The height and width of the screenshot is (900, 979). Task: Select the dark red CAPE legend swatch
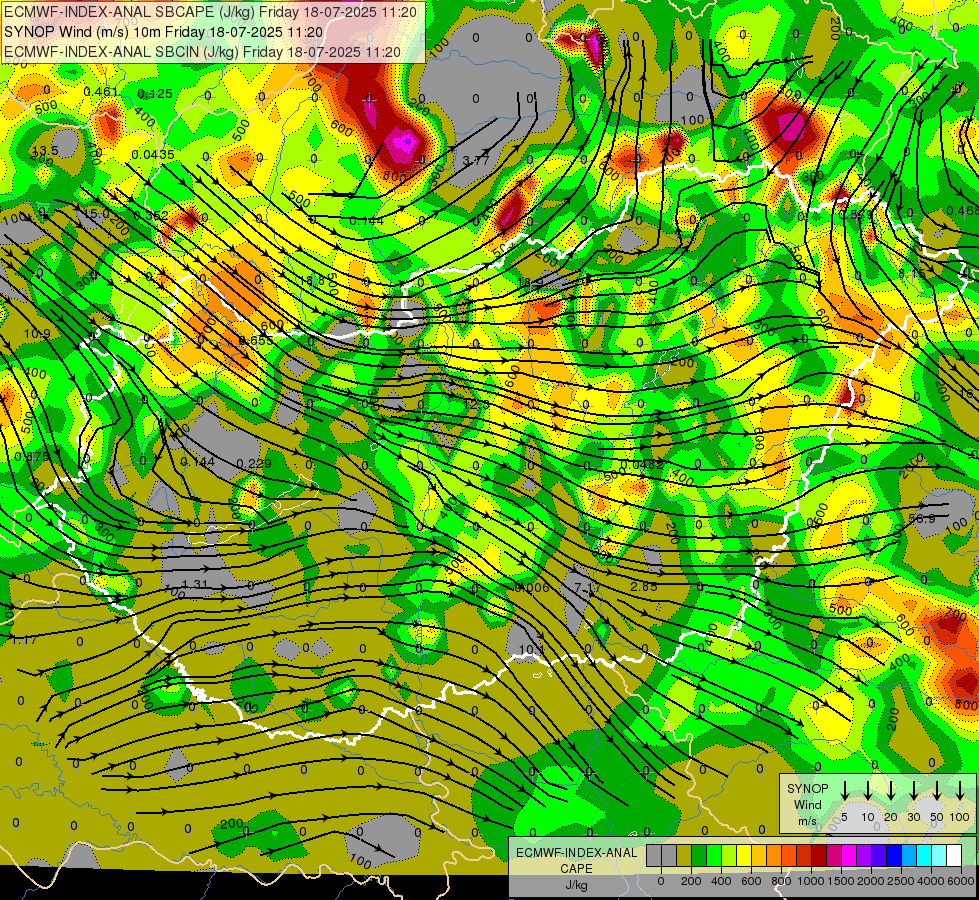(819, 856)
